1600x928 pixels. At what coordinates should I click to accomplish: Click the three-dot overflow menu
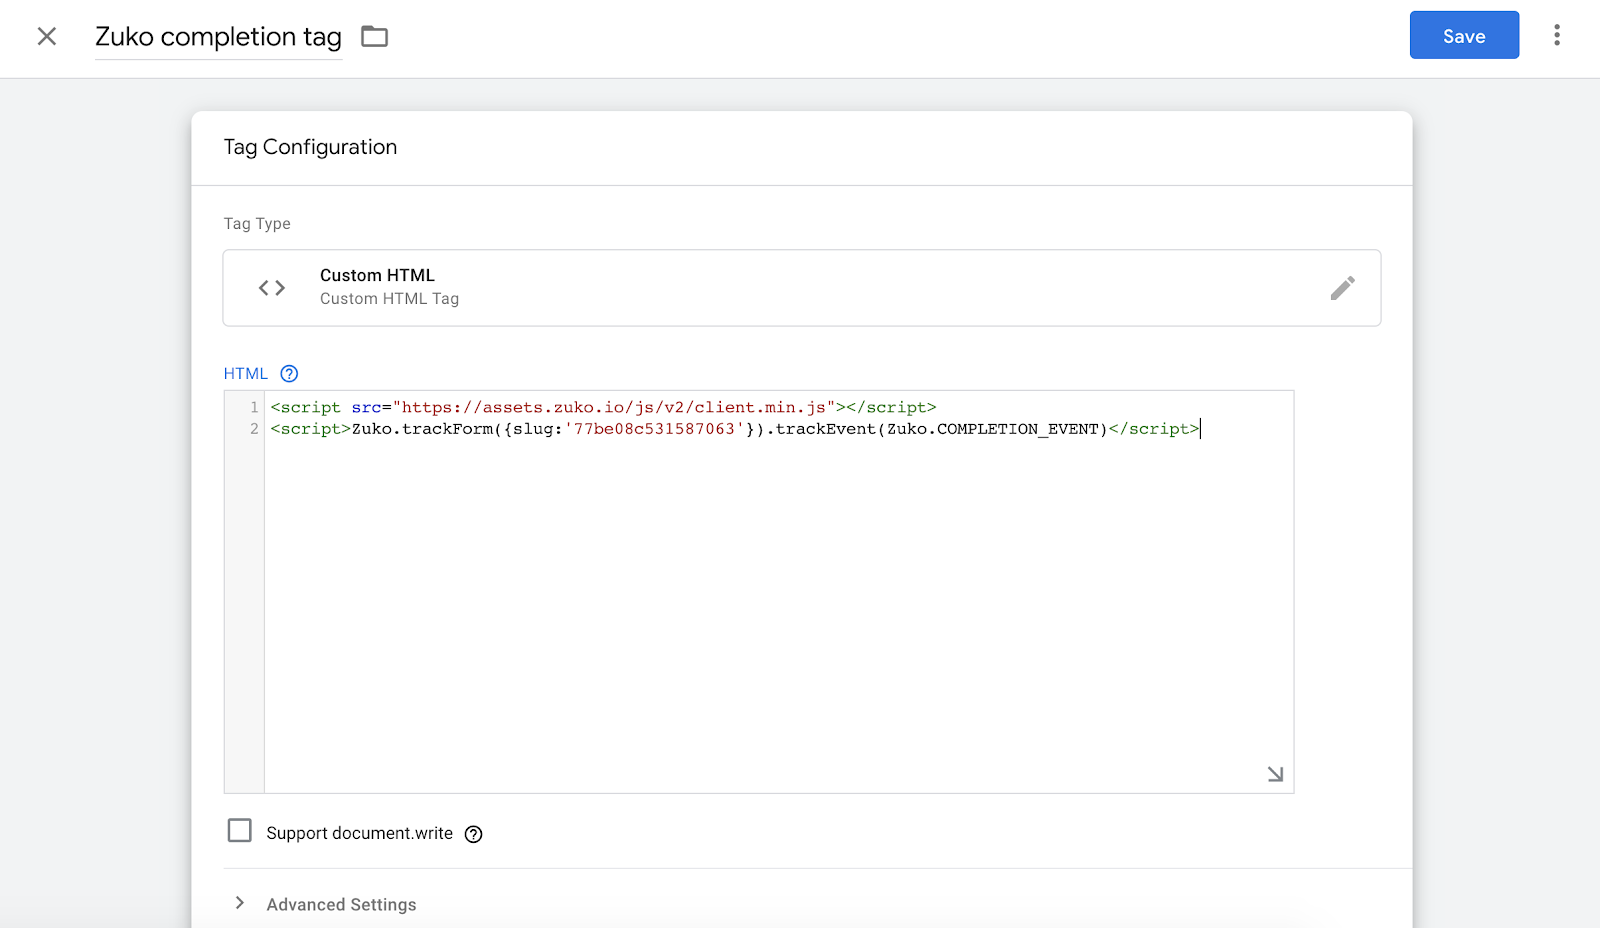coord(1556,34)
